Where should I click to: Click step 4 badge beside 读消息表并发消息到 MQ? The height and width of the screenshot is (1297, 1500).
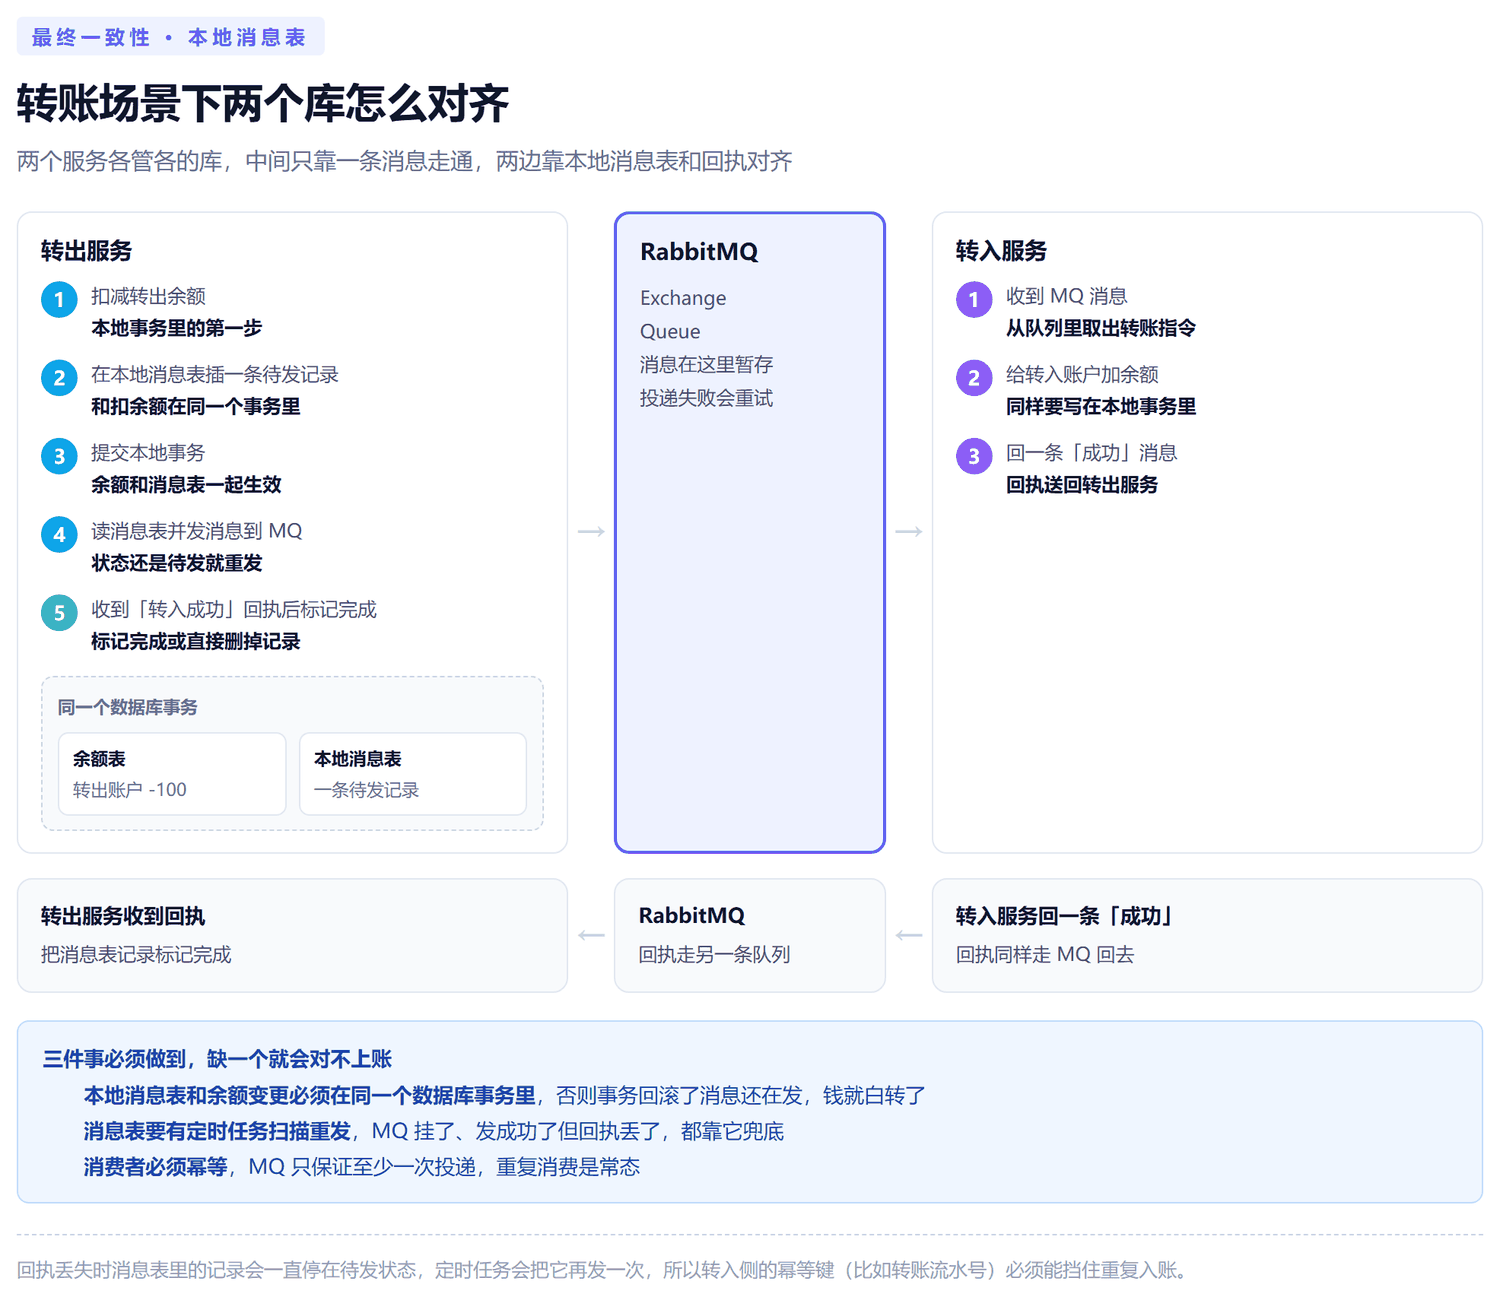point(59,534)
